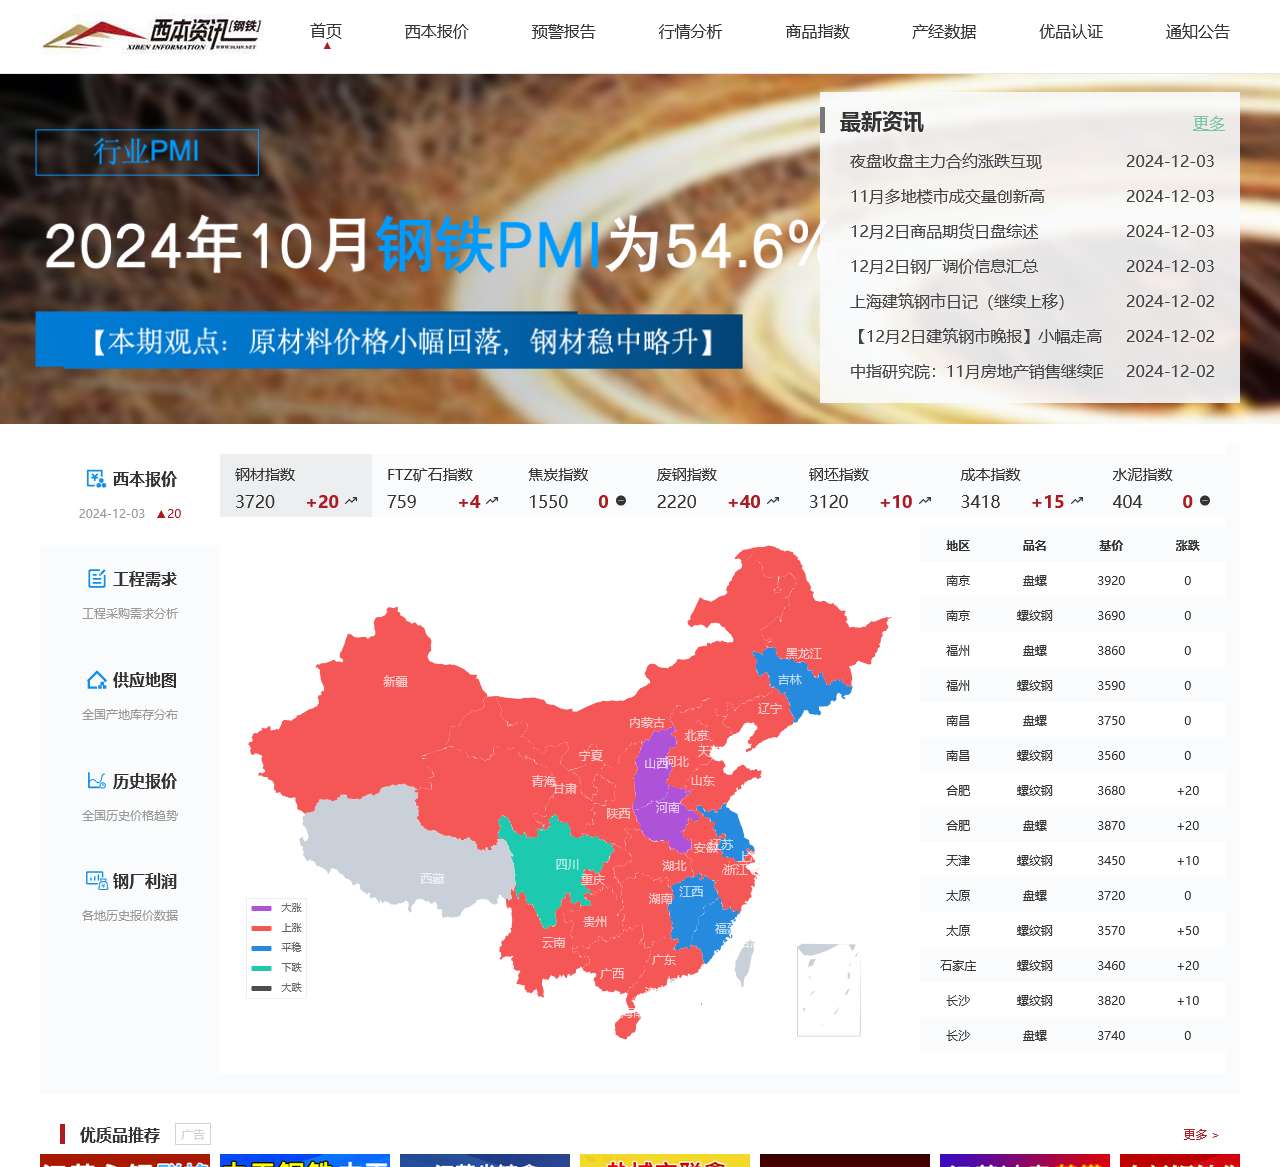Screen dimensions: 1280x1167
Task: Open 通知公告 navigation item
Action: pos(1197,32)
